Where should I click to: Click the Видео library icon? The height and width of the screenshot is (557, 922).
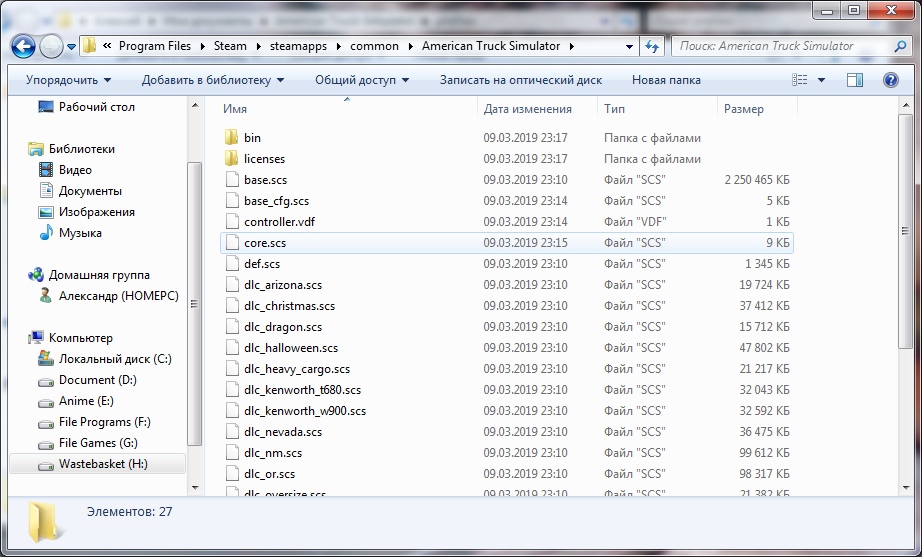point(46,170)
